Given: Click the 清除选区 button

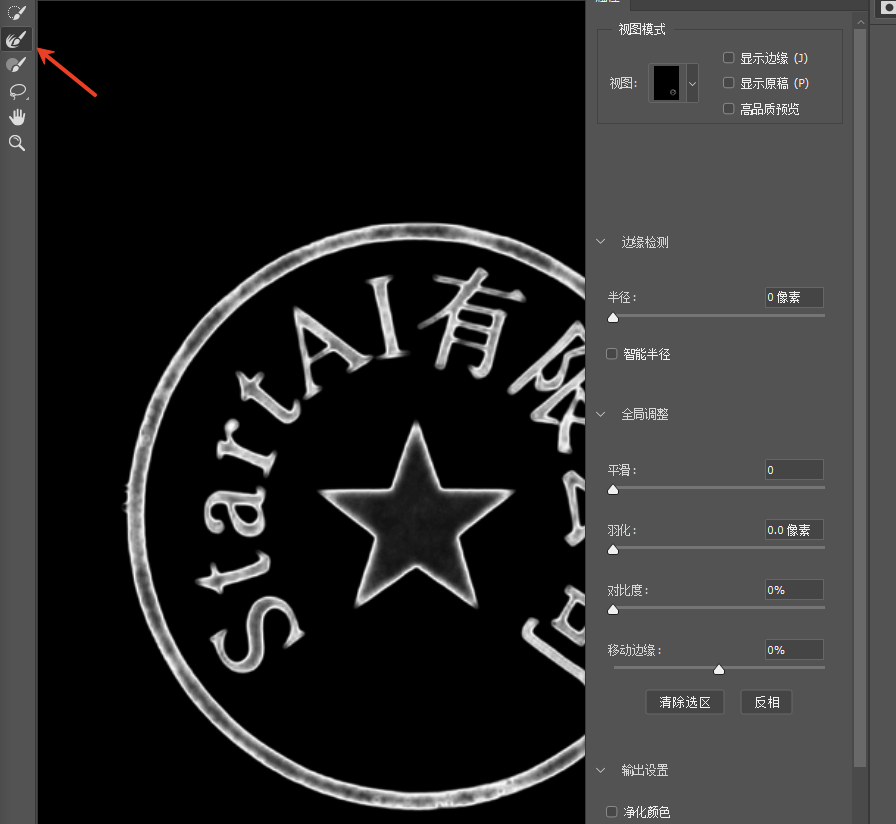Looking at the screenshot, I should coord(685,702).
